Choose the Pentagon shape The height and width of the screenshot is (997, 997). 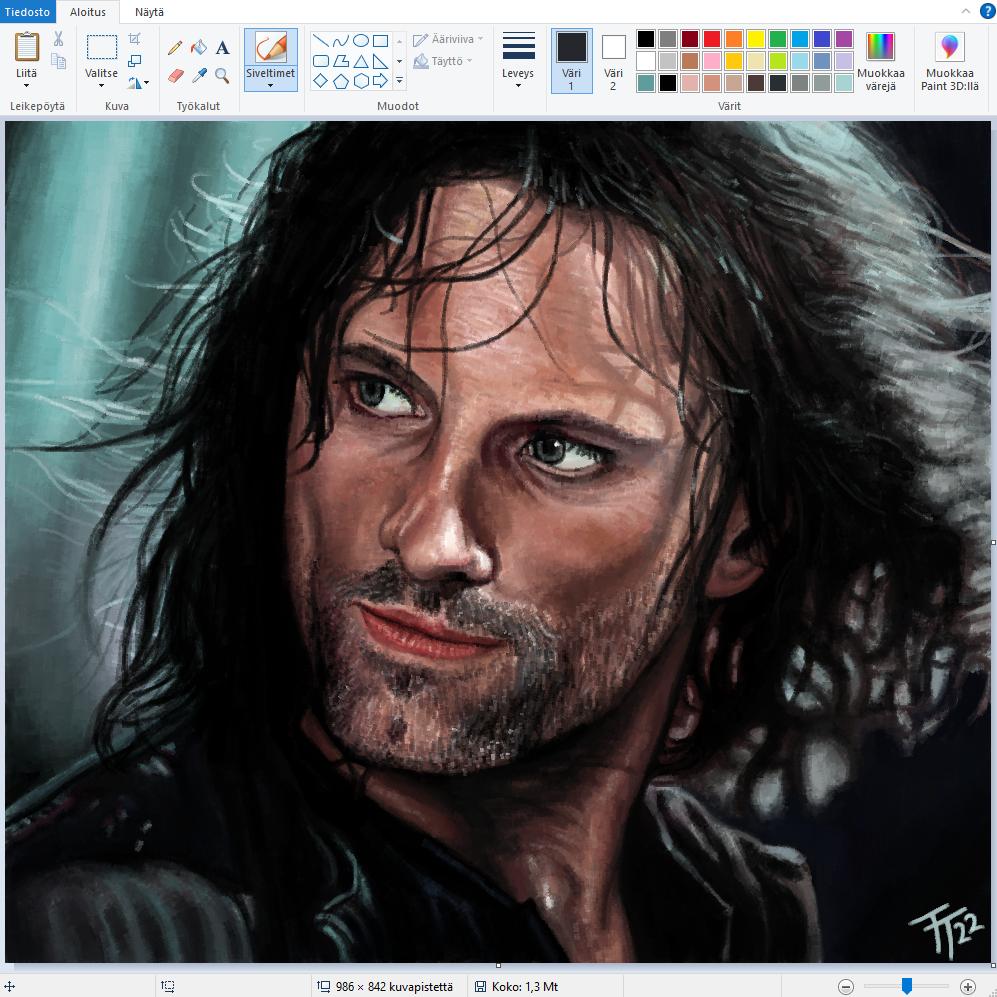341,81
